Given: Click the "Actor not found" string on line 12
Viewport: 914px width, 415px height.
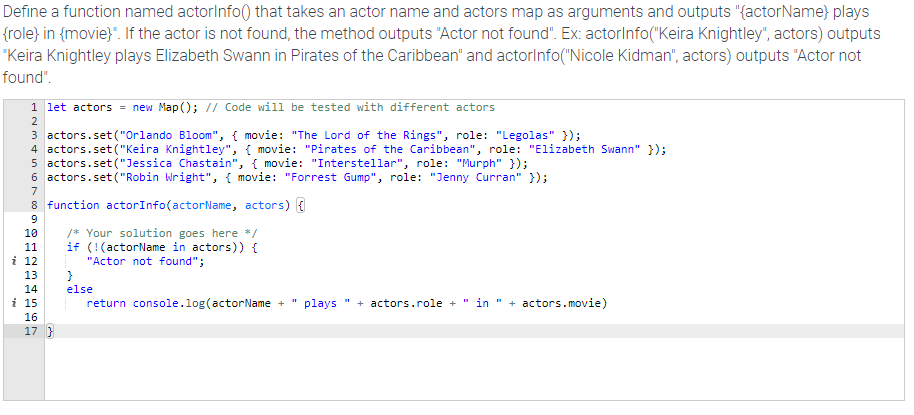Looking at the screenshot, I should point(142,261).
